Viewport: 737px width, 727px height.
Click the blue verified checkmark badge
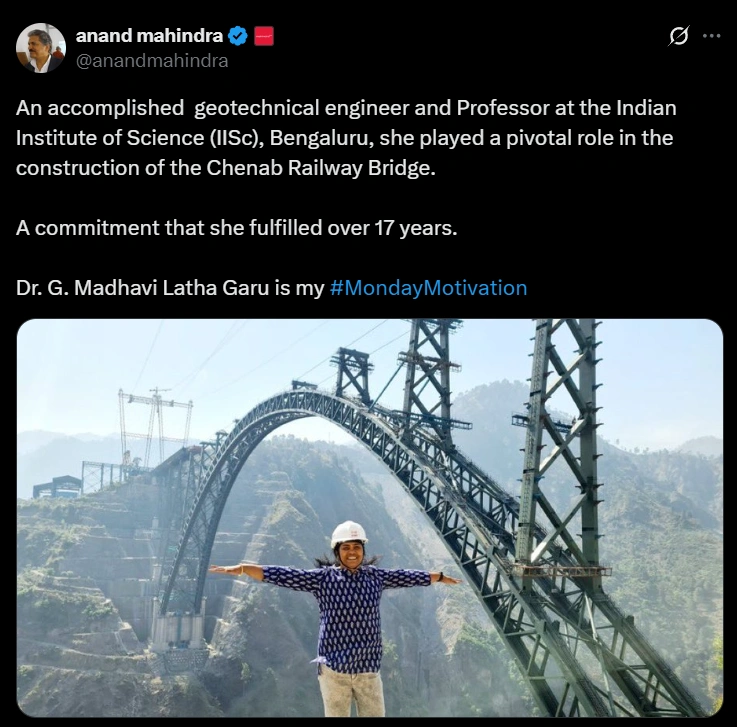[238, 36]
